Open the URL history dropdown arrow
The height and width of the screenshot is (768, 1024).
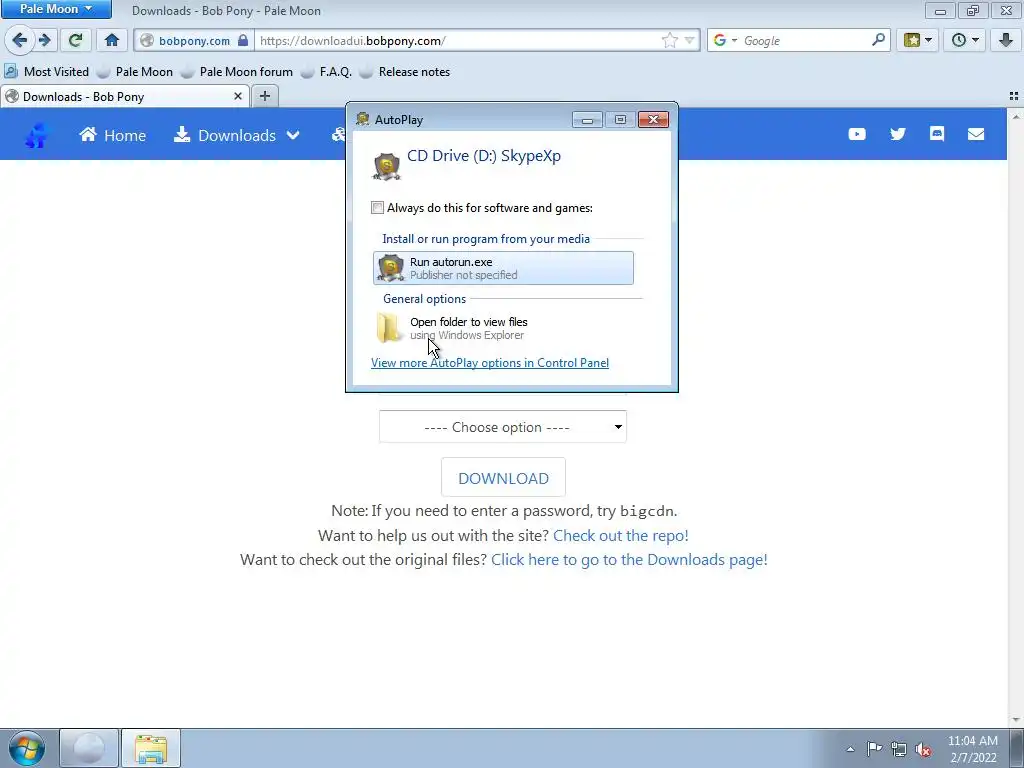pos(689,40)
